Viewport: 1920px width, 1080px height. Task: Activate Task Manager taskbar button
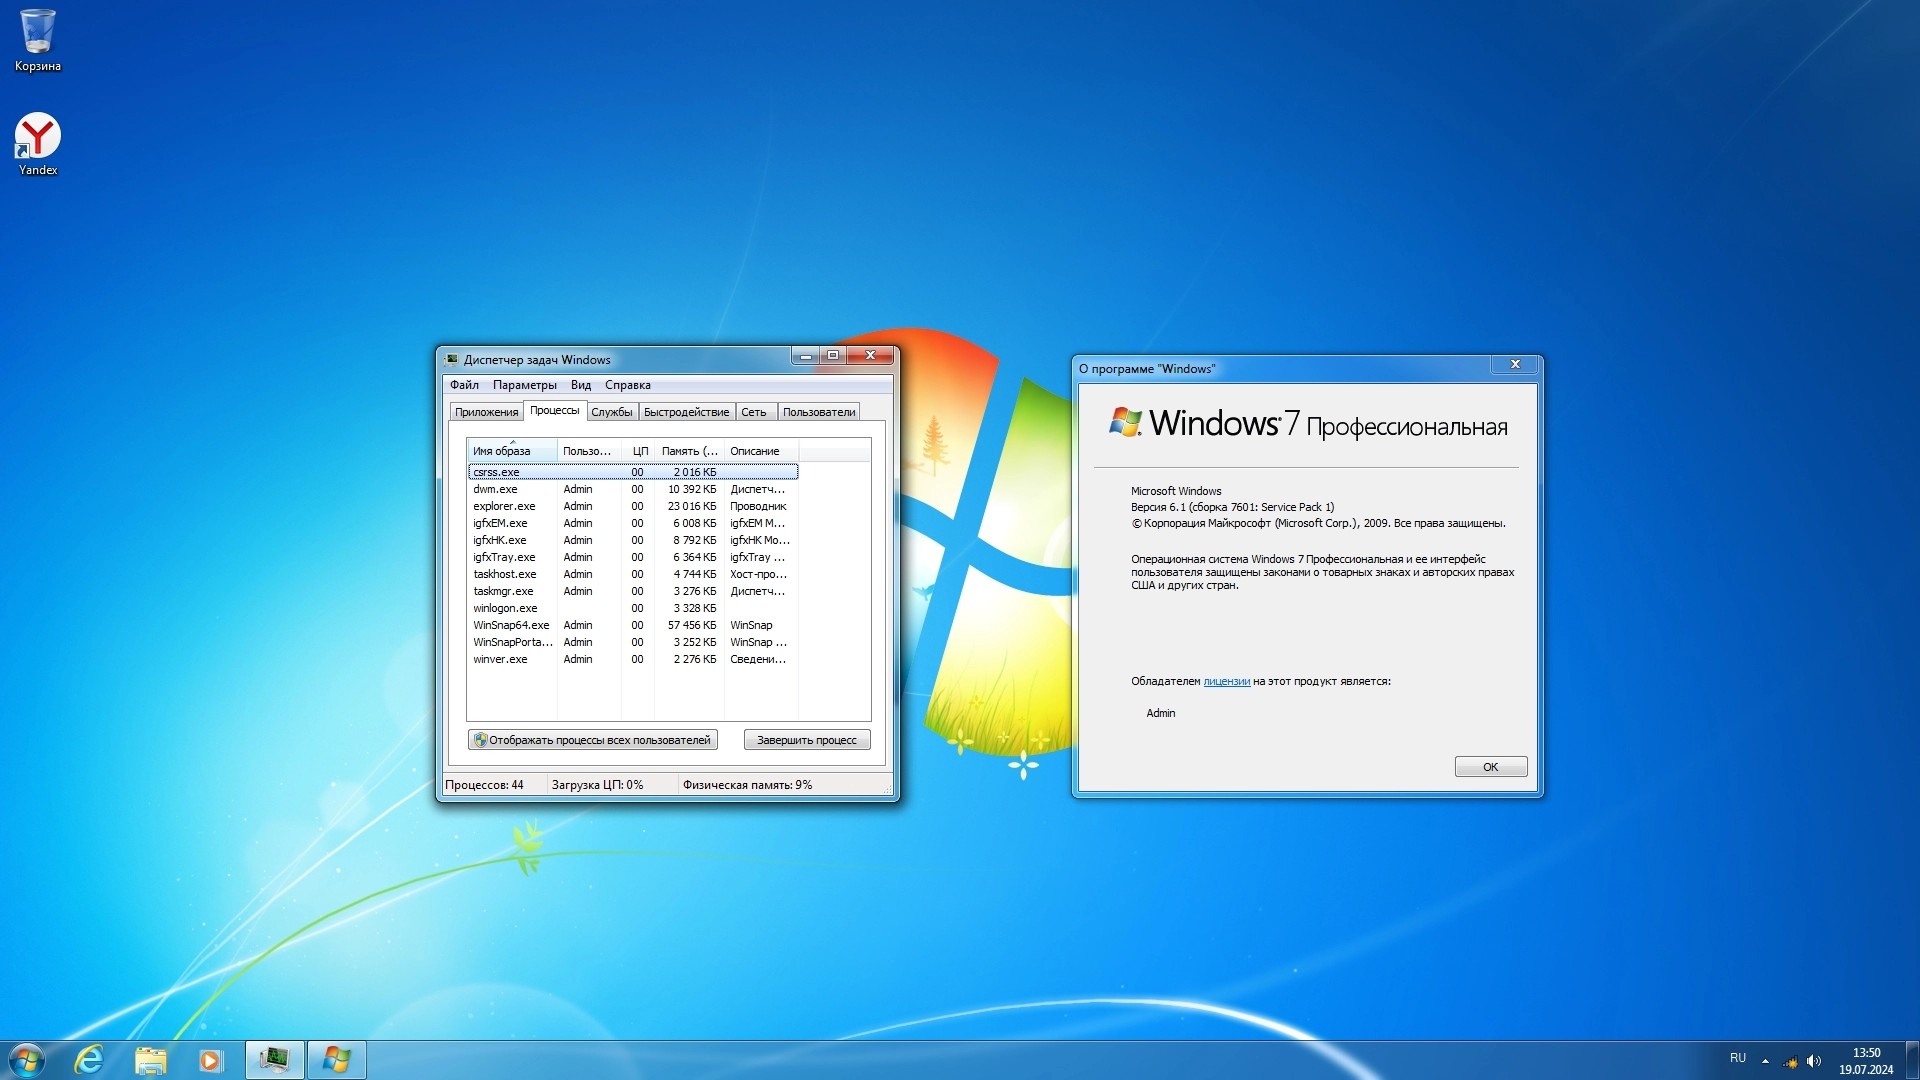point(274,1060)
